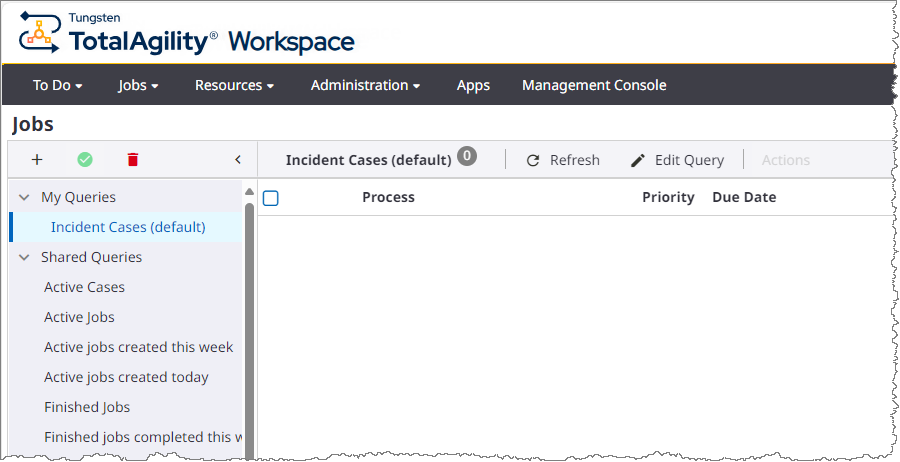Open the Administration menu
Screen dimensions: 900x462
(x=365, y=86)
